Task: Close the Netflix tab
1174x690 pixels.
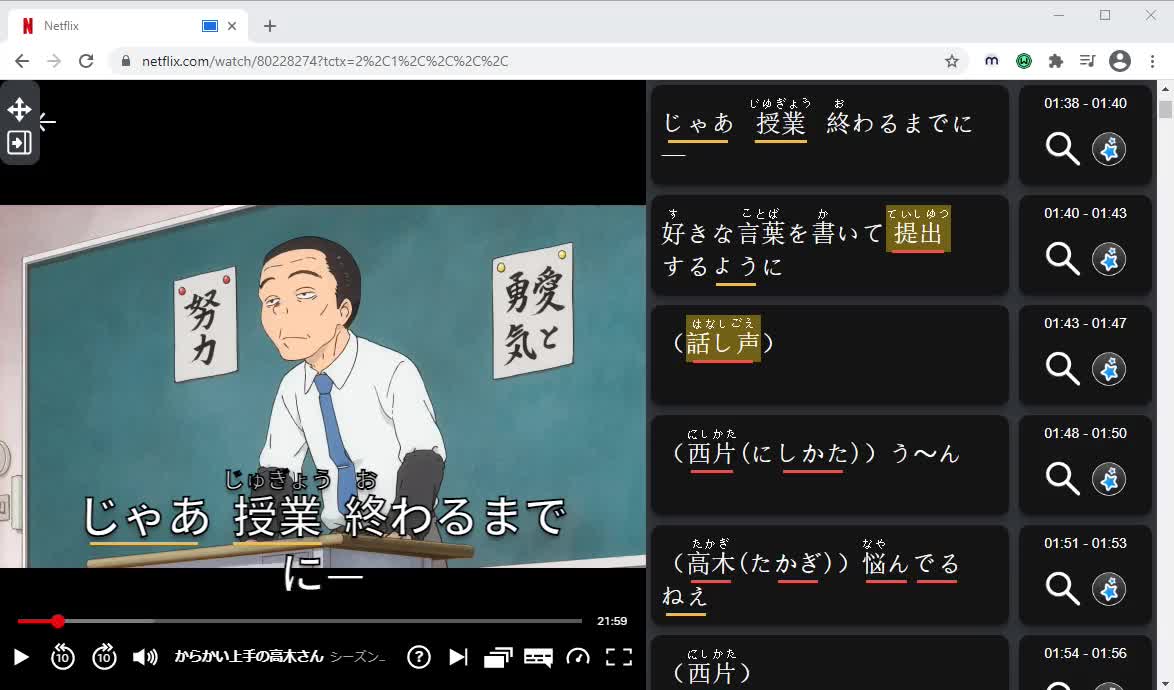Action: pos(232,26)
